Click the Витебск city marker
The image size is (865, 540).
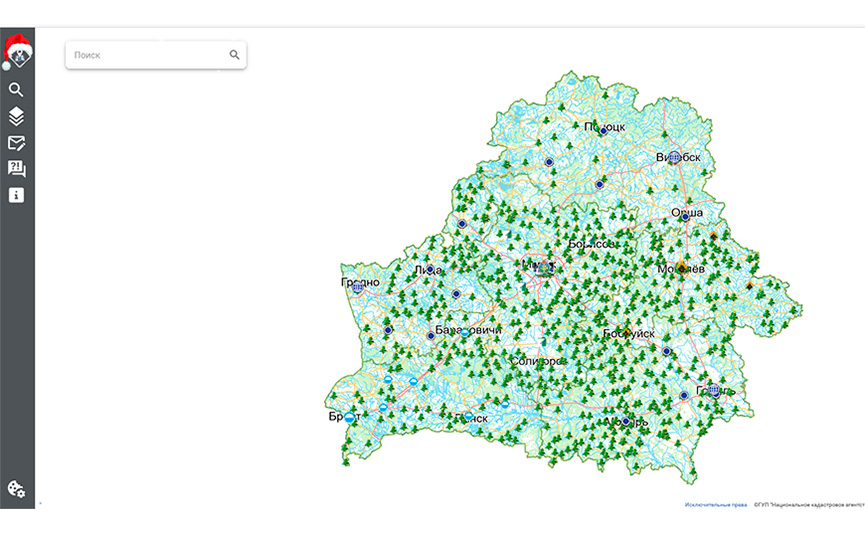(x=675, y=157)
